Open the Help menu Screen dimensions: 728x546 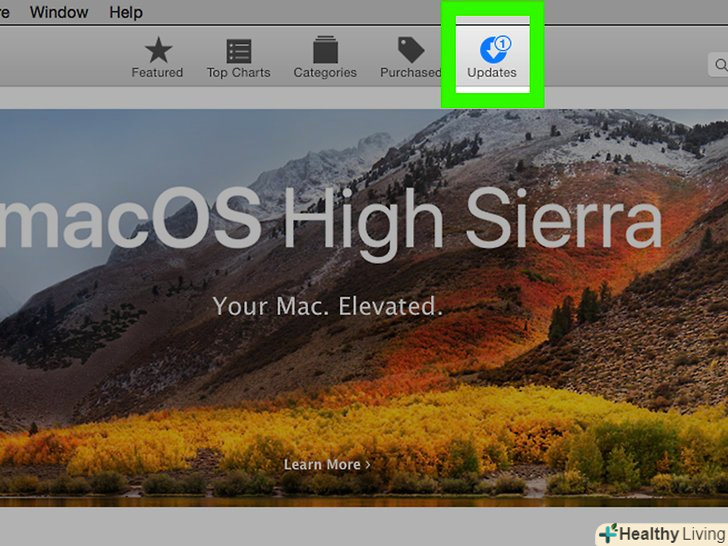(x=126, y=12)
